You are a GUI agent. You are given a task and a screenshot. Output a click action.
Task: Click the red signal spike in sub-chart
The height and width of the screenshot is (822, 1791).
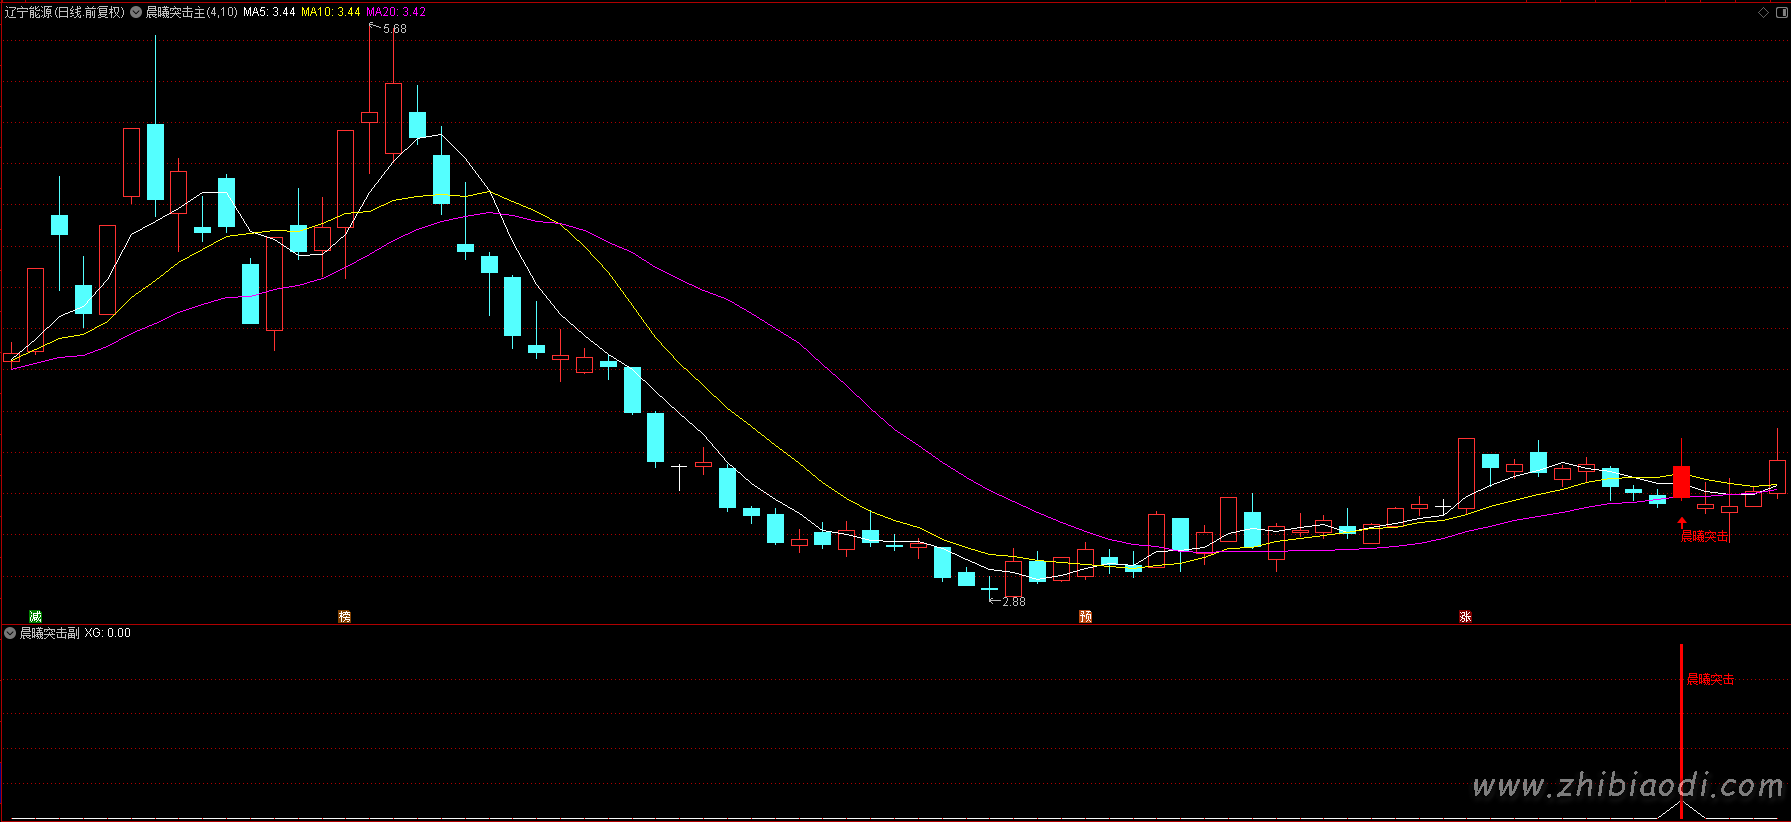1682,731
